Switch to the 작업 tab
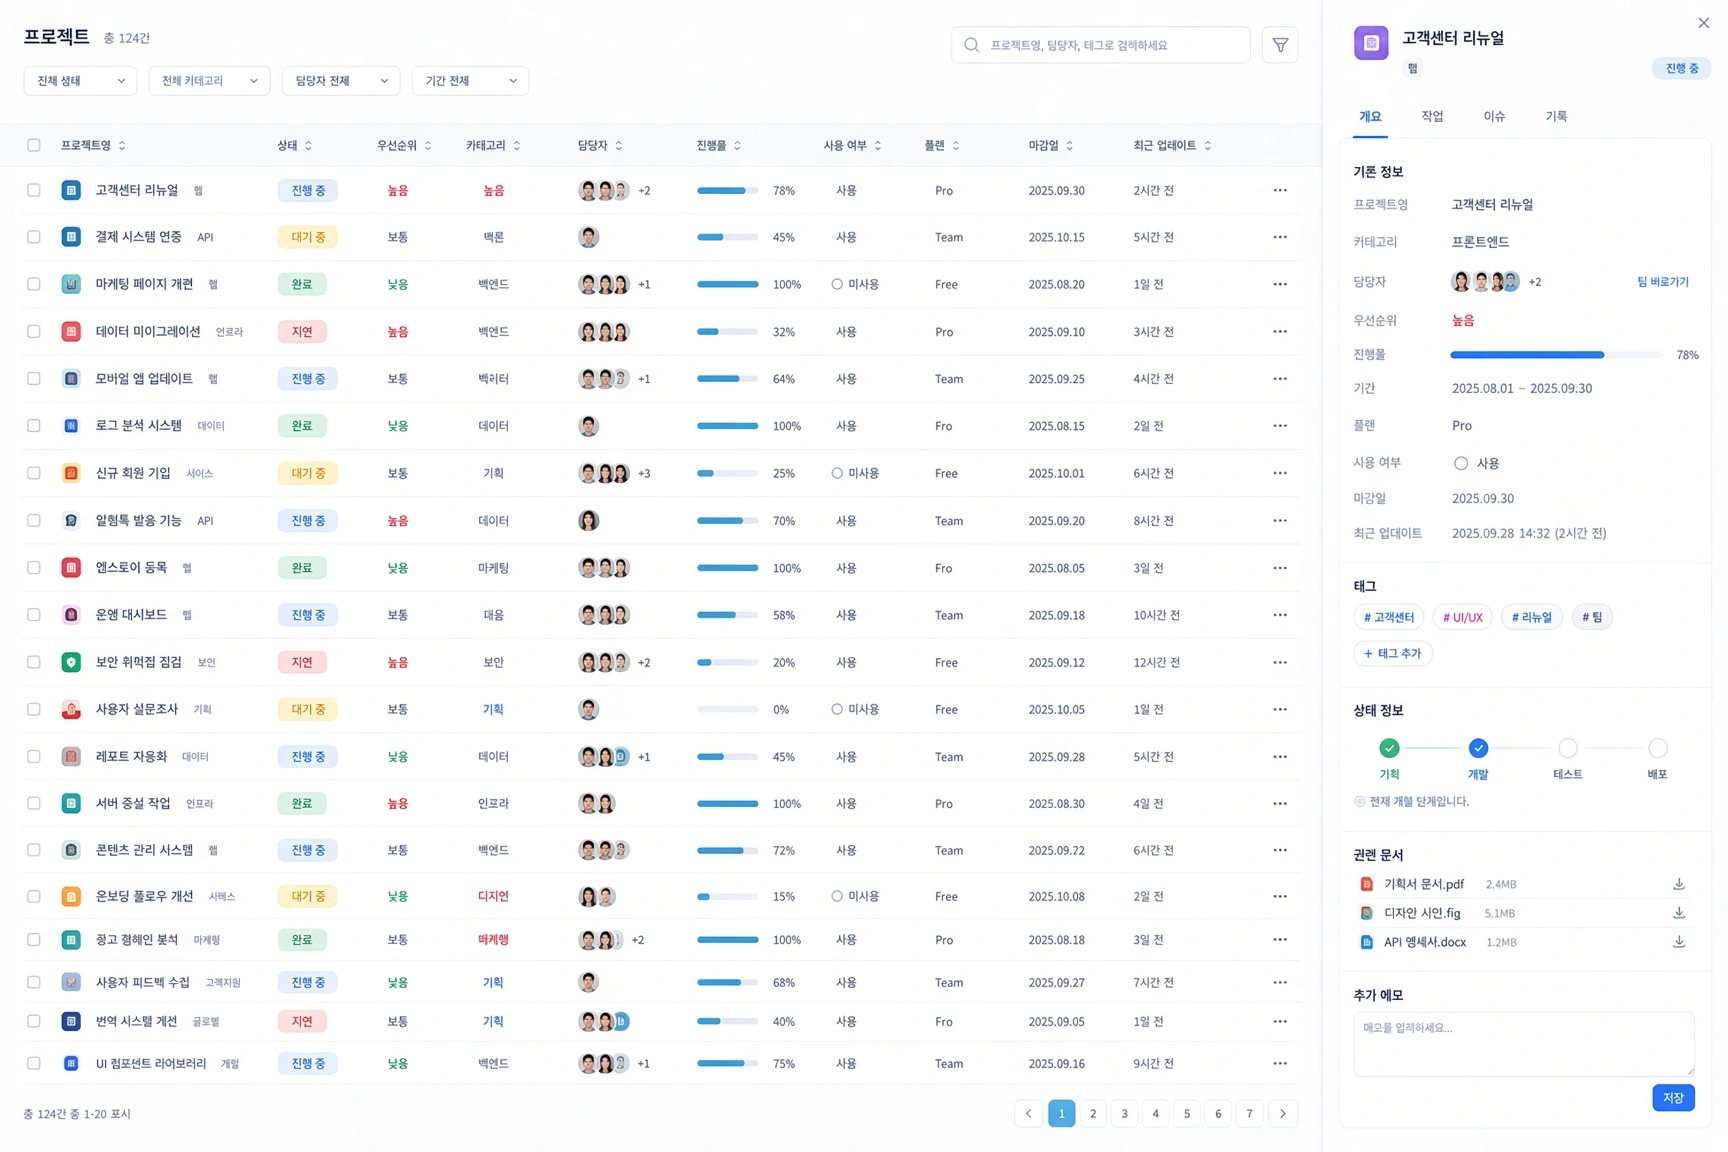1728x1152 pixels. (1432, 116)
